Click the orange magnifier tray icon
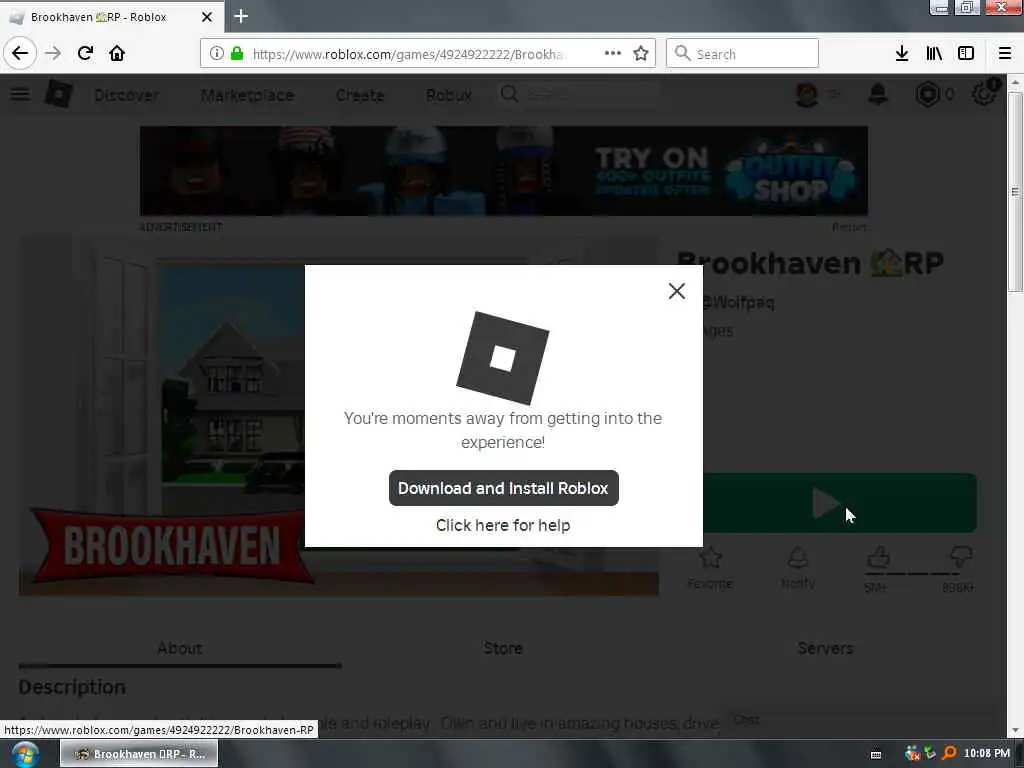The width and height of the screenshot is (1024, 768). (x=949, y=754)
